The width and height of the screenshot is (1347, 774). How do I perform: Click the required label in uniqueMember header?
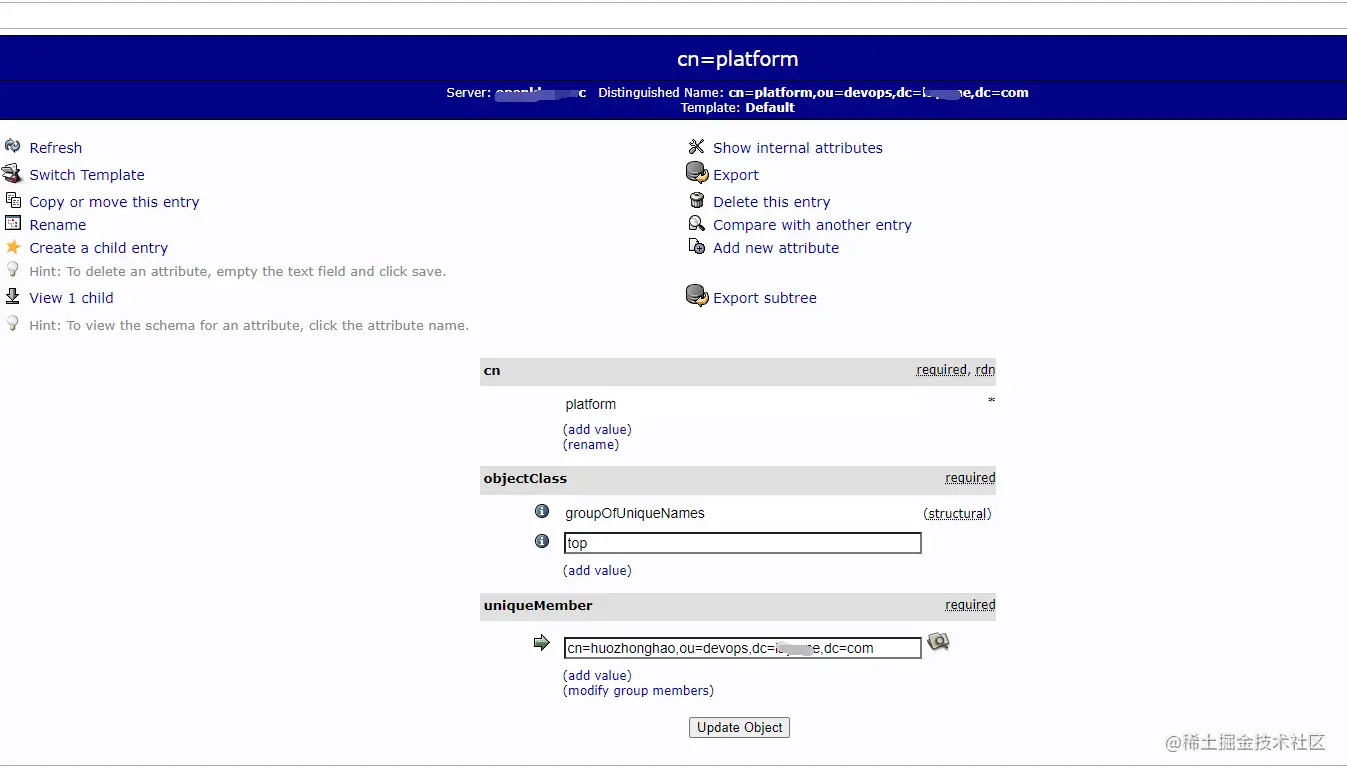(x=970, y=605)
